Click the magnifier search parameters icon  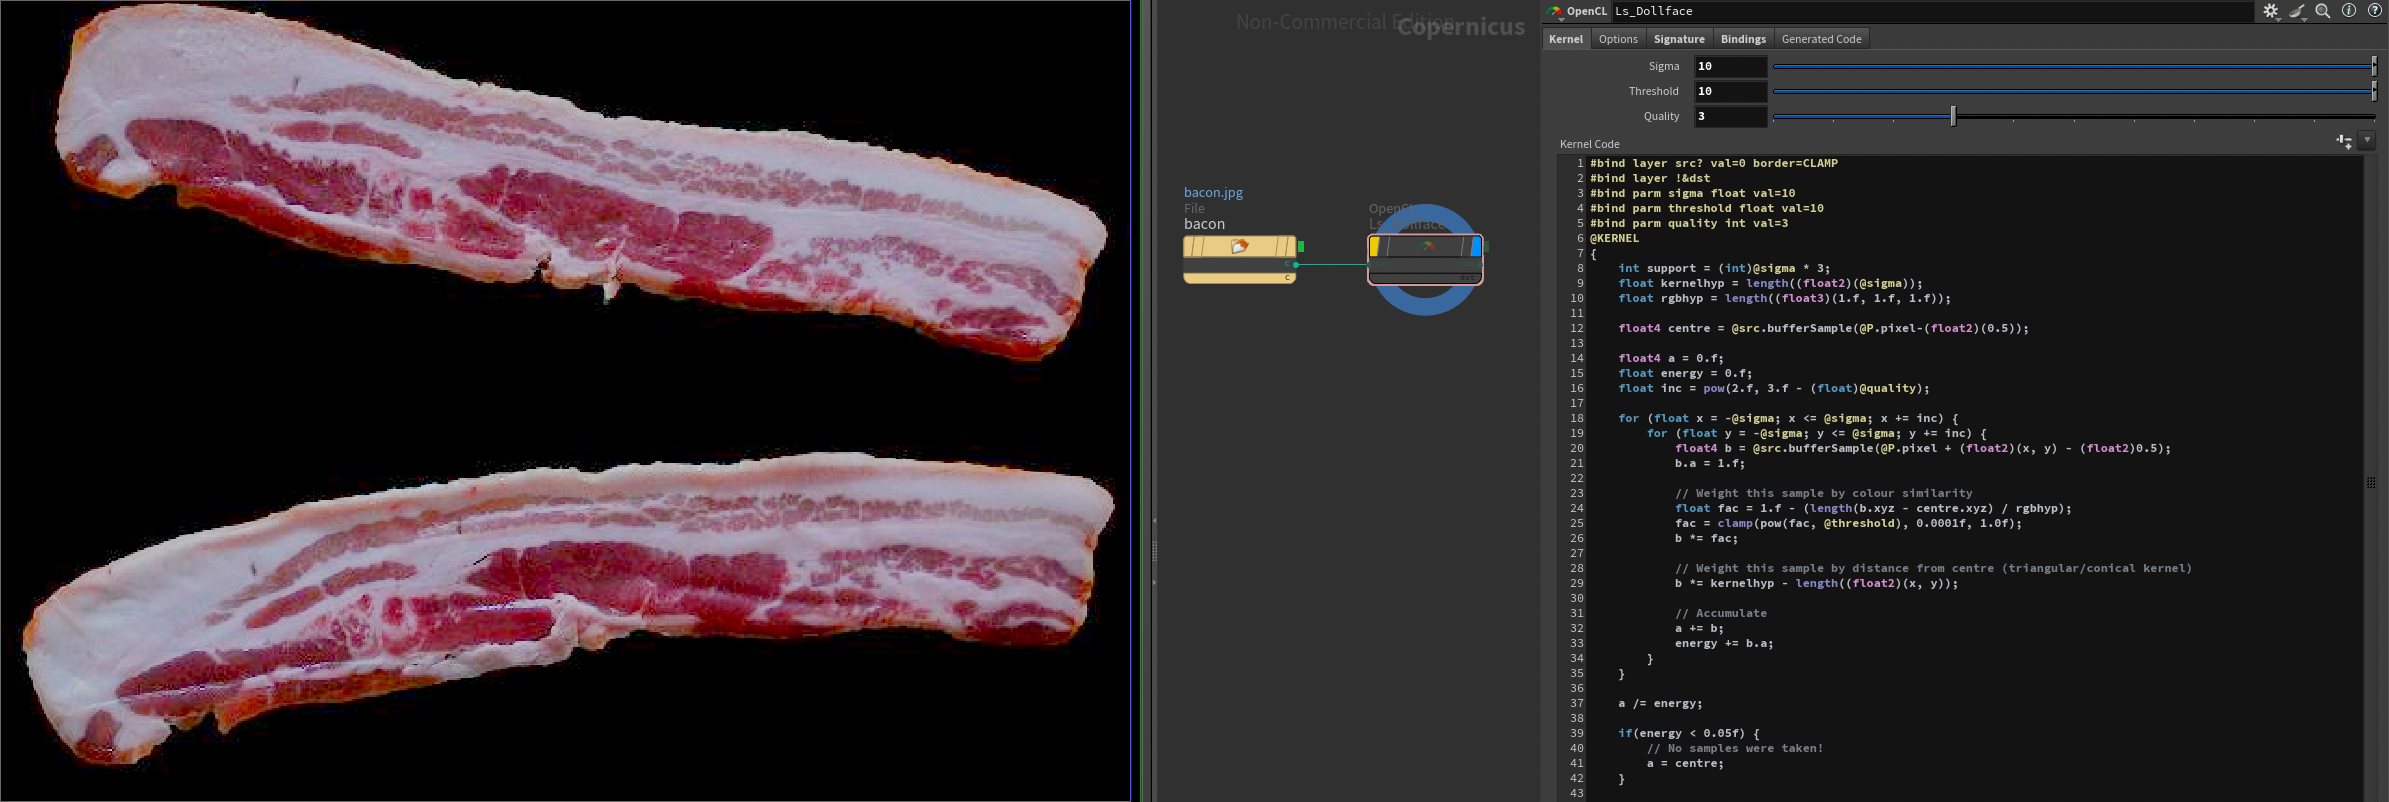point(2323,11)
